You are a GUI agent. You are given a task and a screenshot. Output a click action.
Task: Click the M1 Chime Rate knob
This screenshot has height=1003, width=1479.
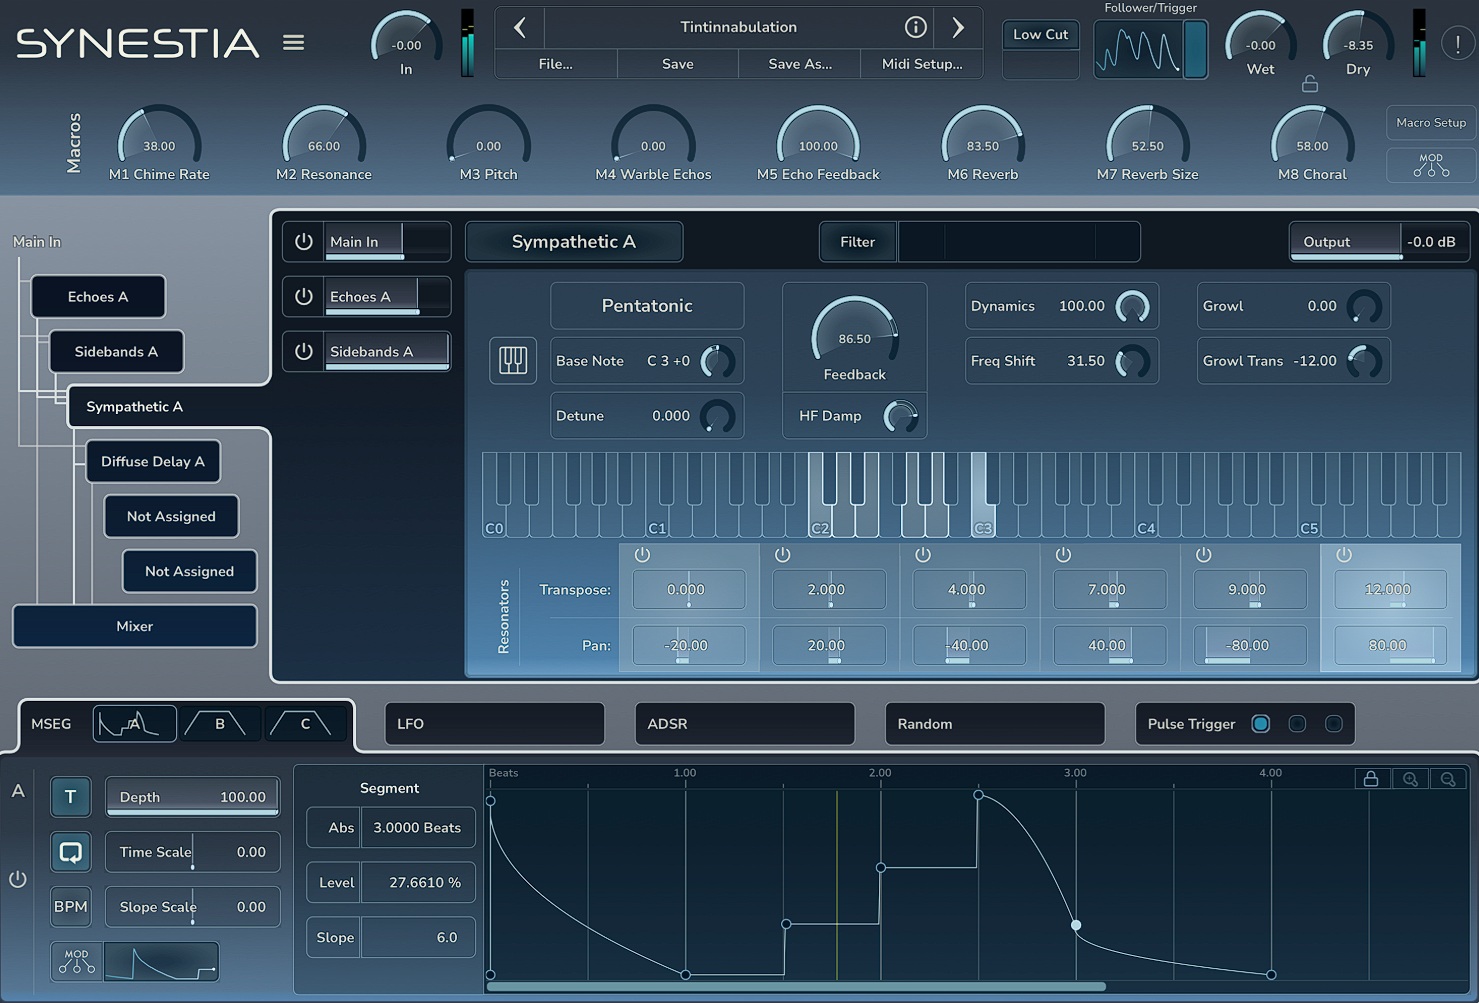(159, 136)
